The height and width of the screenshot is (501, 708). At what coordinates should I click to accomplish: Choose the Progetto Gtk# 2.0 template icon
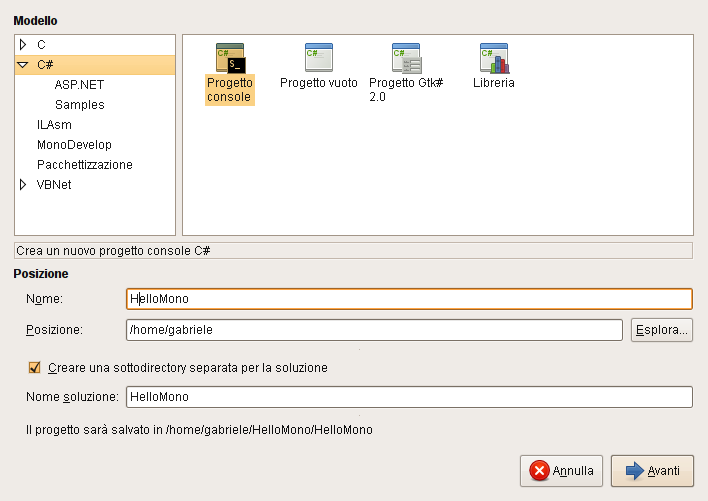[x=406, y=58]
